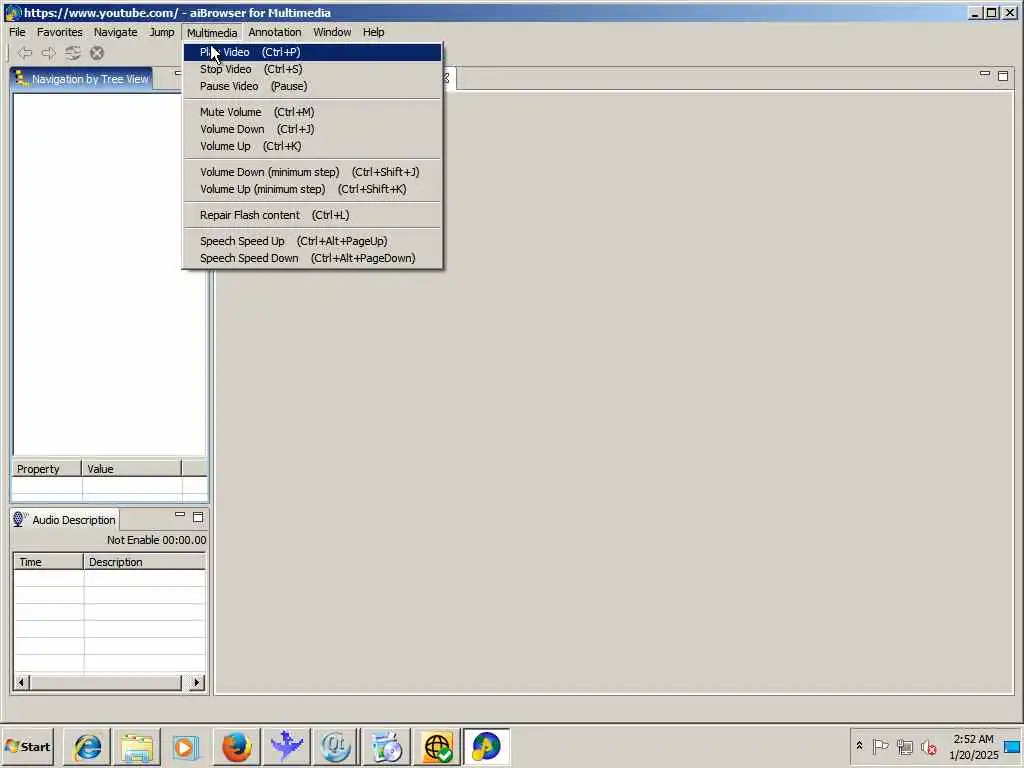1024x768 pixels.
Task: Click the aiBrowser taskbar icon
Action: 486,746
